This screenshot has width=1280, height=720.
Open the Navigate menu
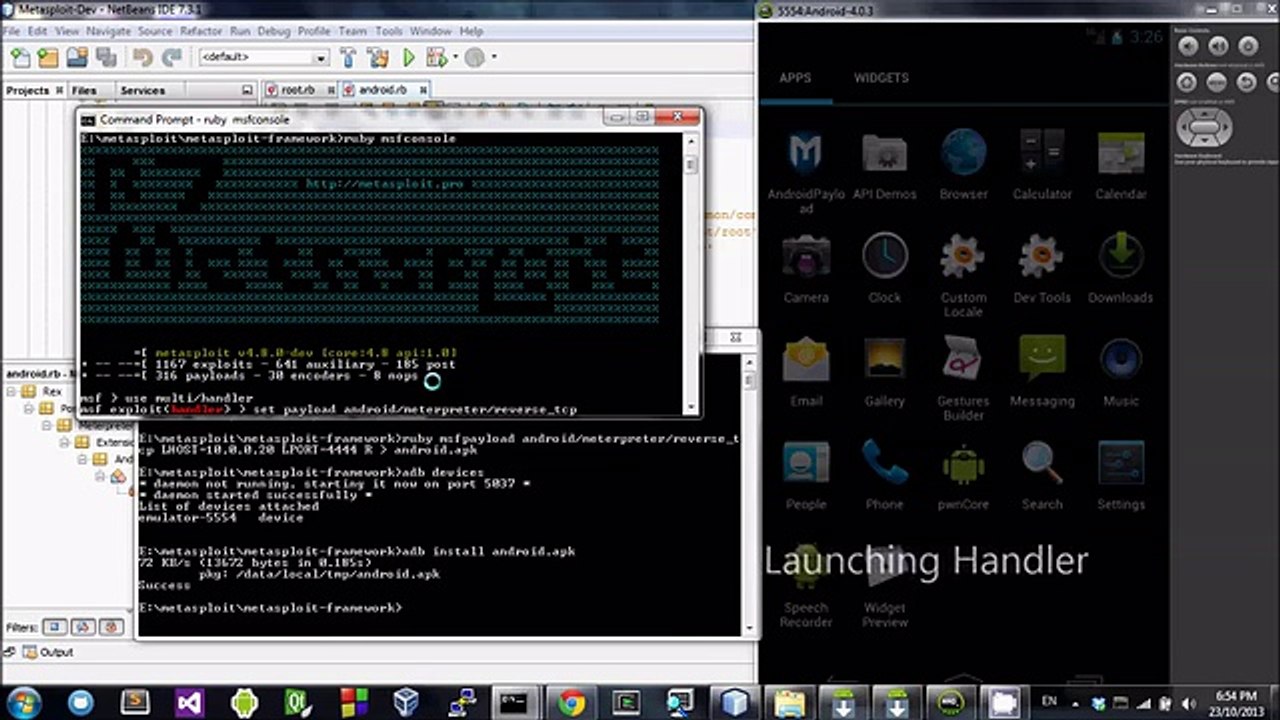(108, 31)
